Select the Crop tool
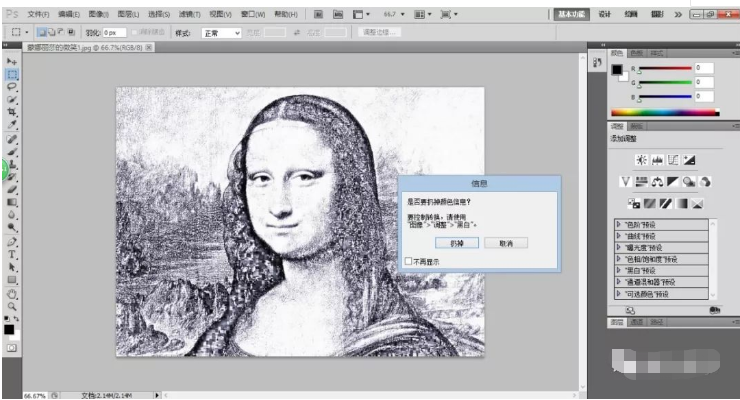The width and height of the screenshot is (740, 400). click(x=12, y=112)
